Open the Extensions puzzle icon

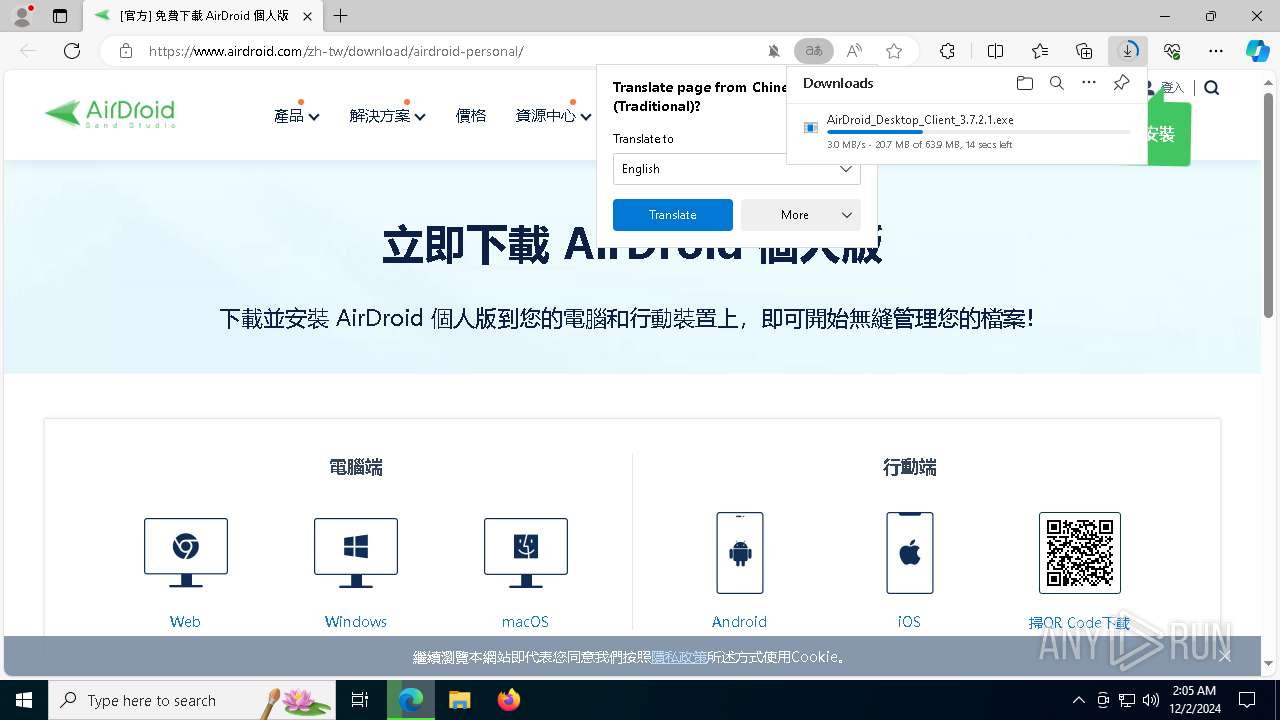pyautogui.click(x=947, y=51)
